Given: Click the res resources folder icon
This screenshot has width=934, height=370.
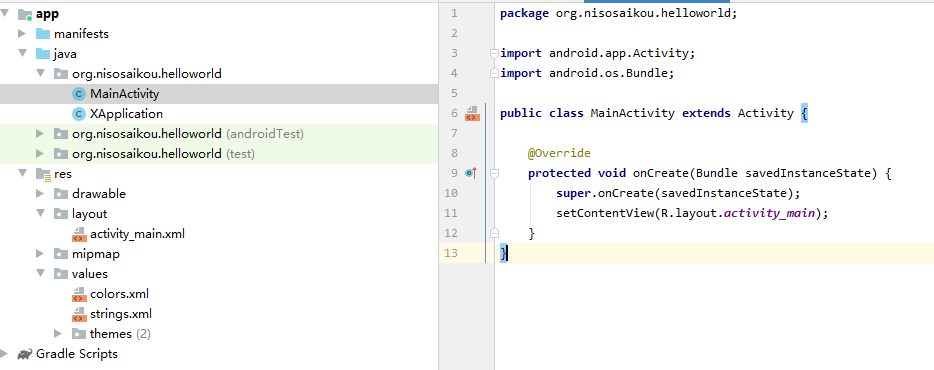Looking at the screenshot, I should (43, 174).
